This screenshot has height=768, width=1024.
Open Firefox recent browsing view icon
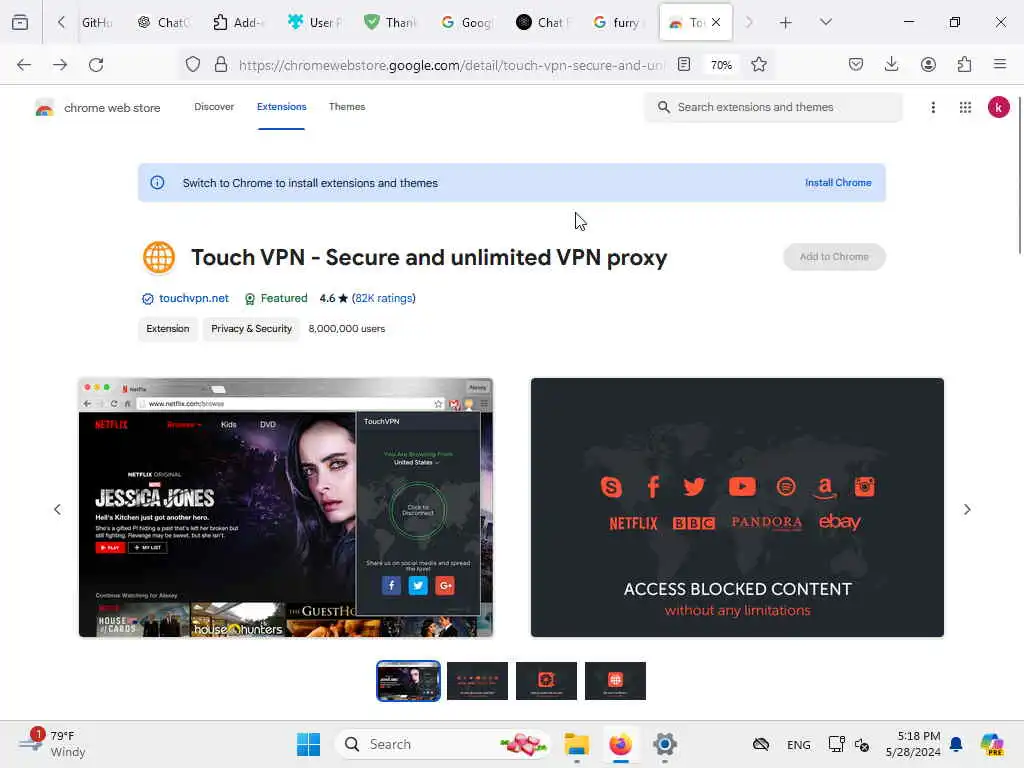20,22
